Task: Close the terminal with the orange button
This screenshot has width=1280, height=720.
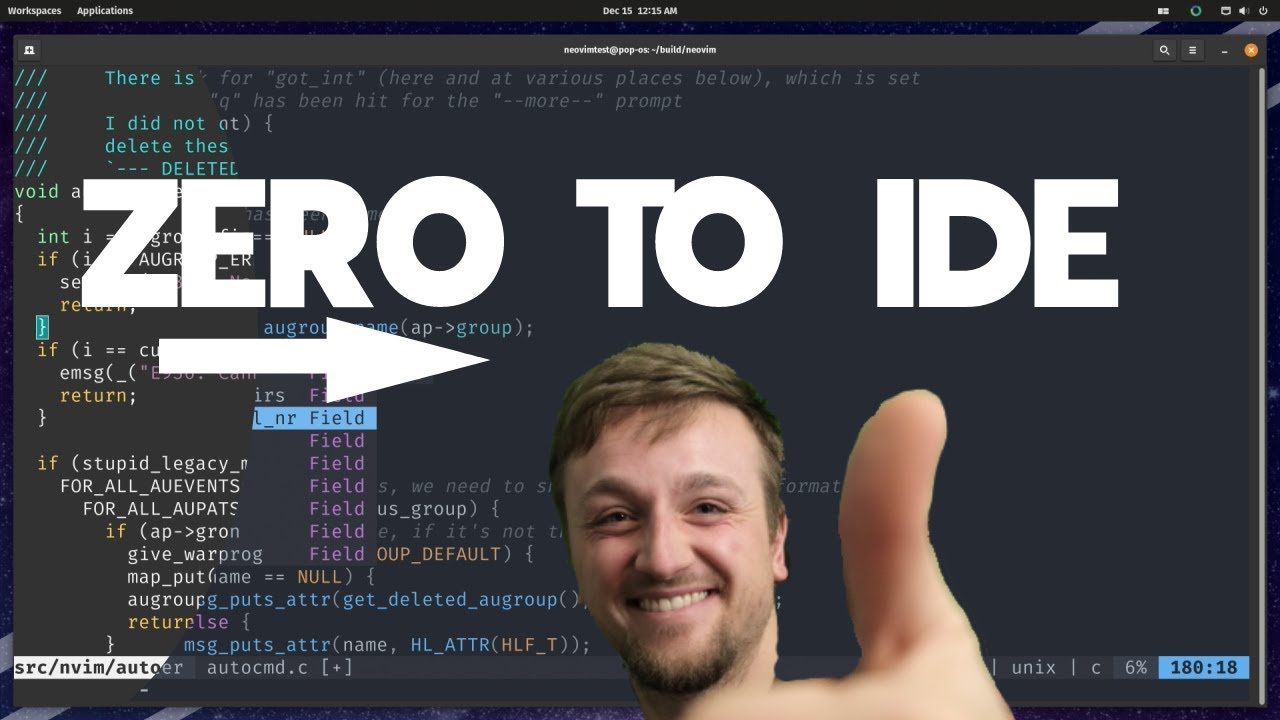Action: [x=1250, y=50]
